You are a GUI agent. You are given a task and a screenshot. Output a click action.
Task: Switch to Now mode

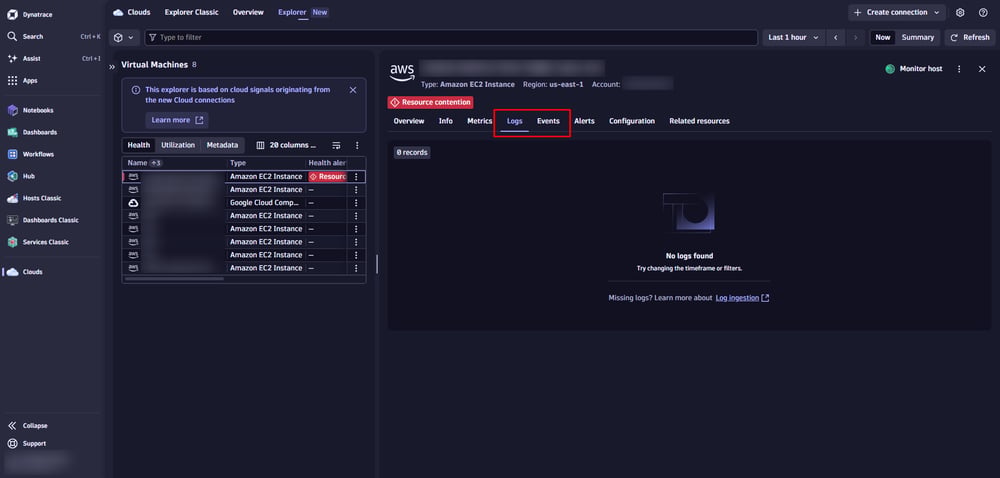pyautogui.click(x=883, y=38)
